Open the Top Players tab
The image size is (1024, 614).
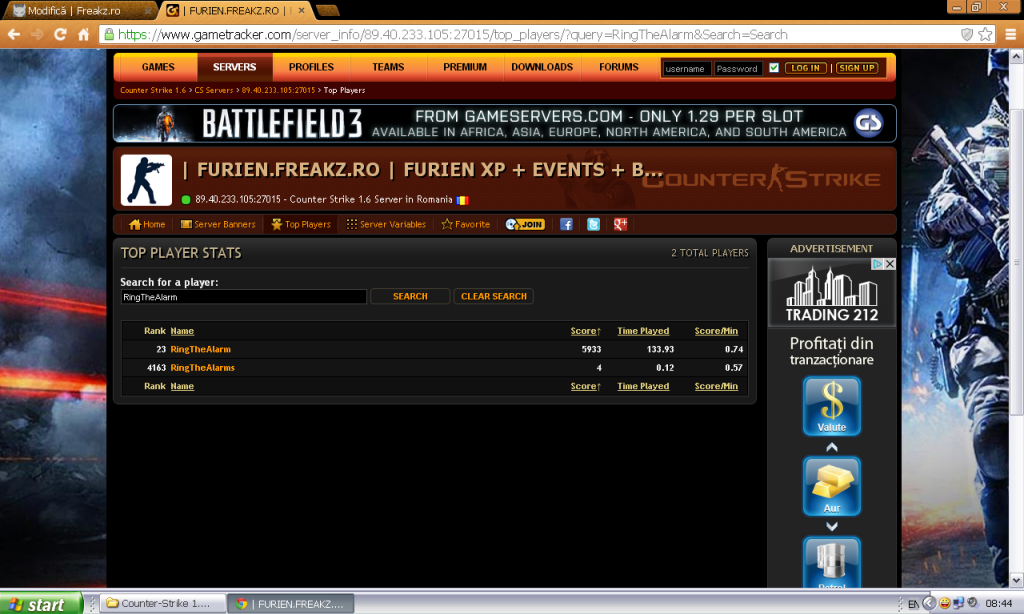(301, 225)
